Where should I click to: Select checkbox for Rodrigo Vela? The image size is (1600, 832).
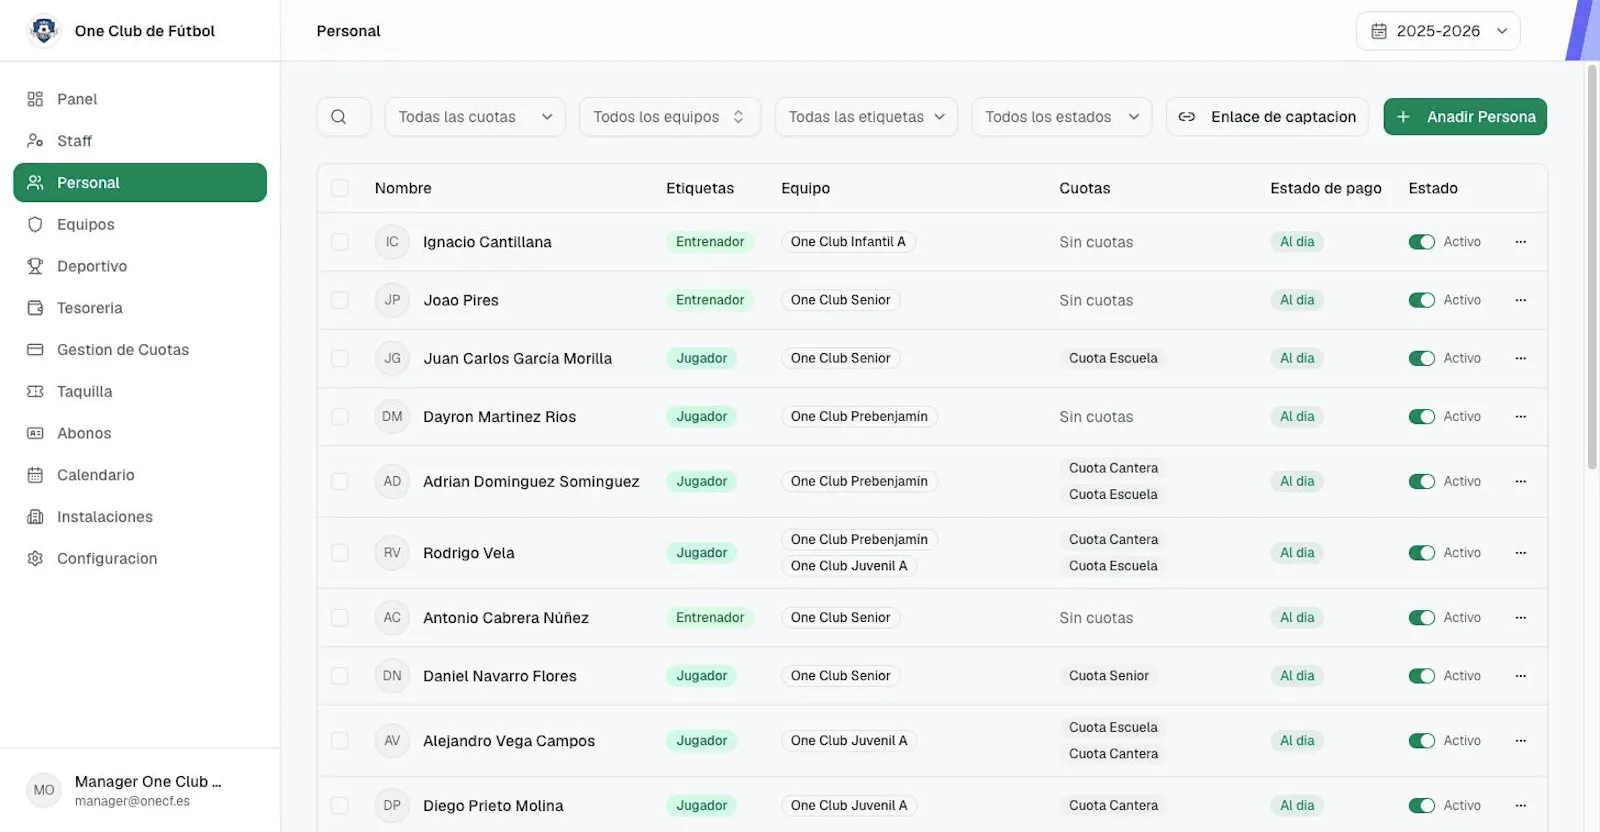click(x=340, y=553)
